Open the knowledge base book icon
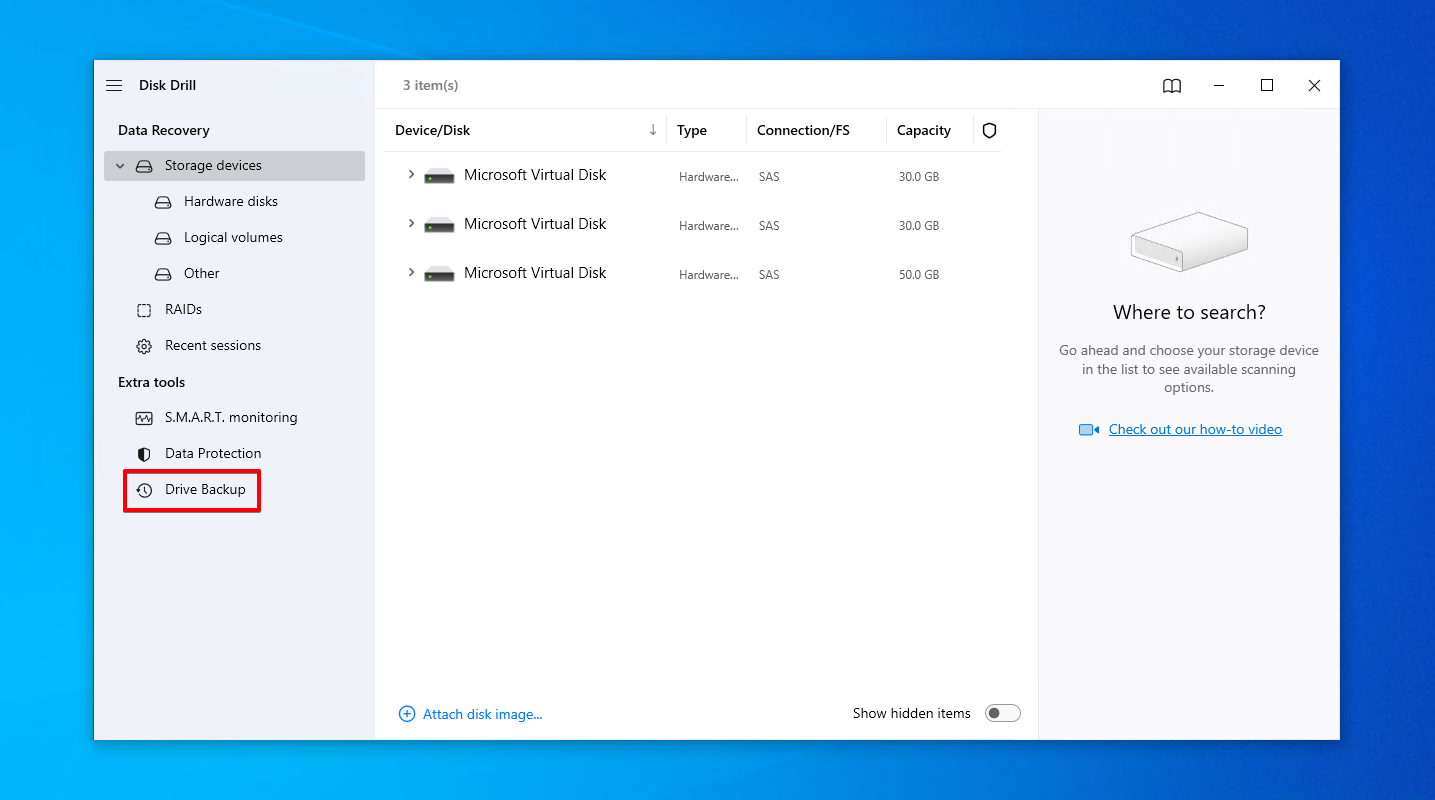The image size is (1435, 800). tap(1171, 85)
